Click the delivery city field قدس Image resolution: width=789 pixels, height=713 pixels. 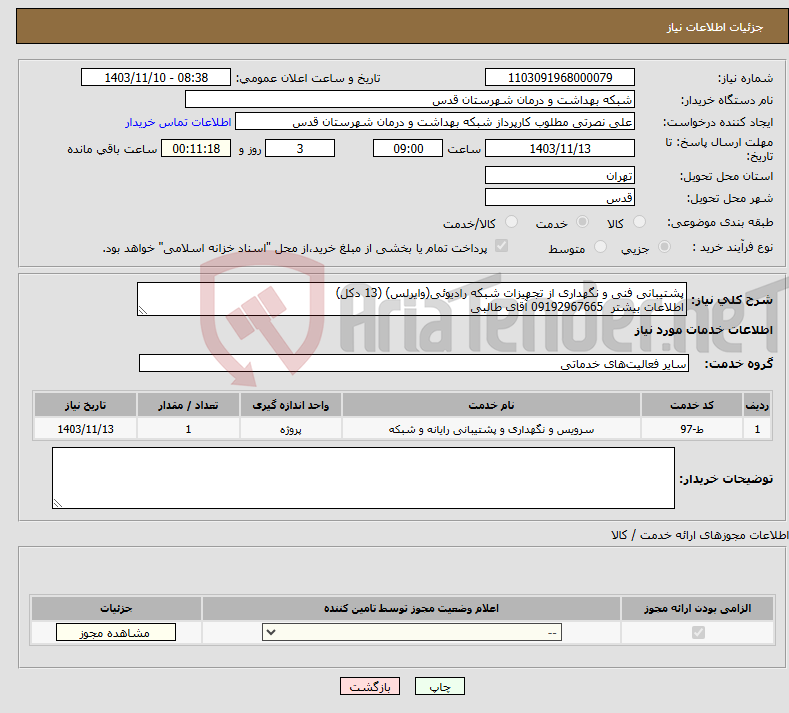[x=560, y=197]
